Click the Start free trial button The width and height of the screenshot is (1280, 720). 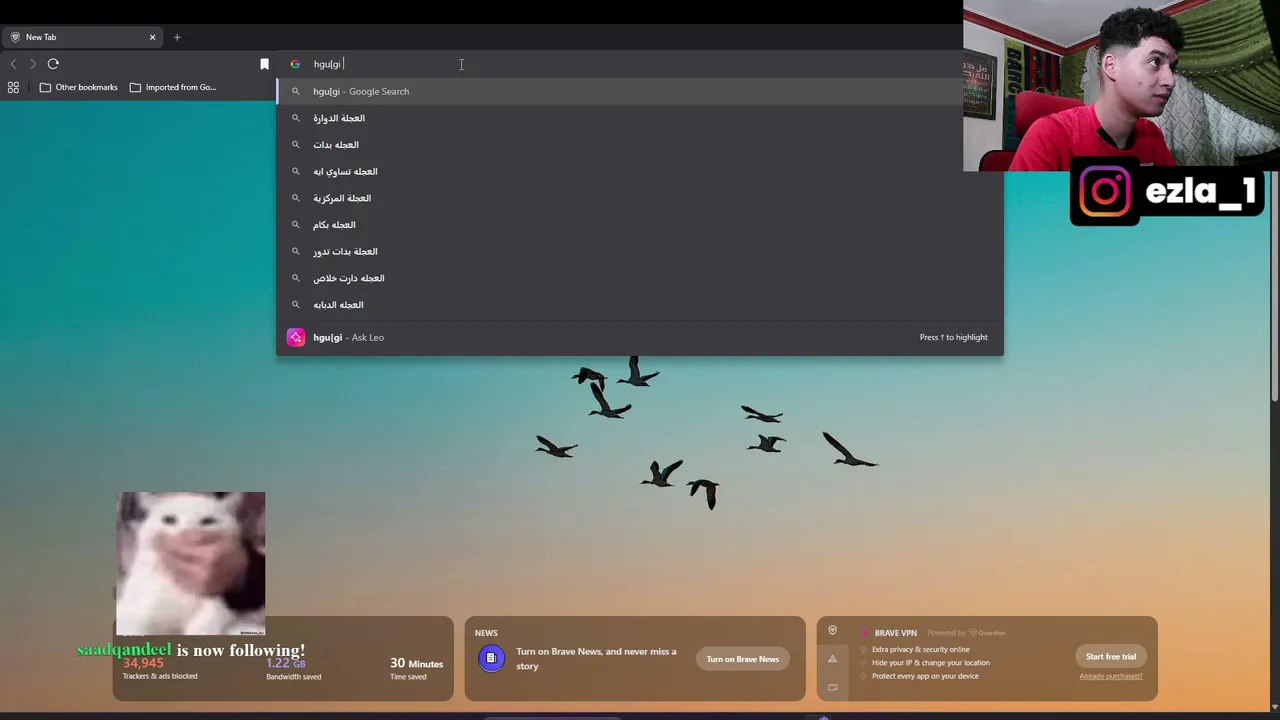(x=1111, y=657)
